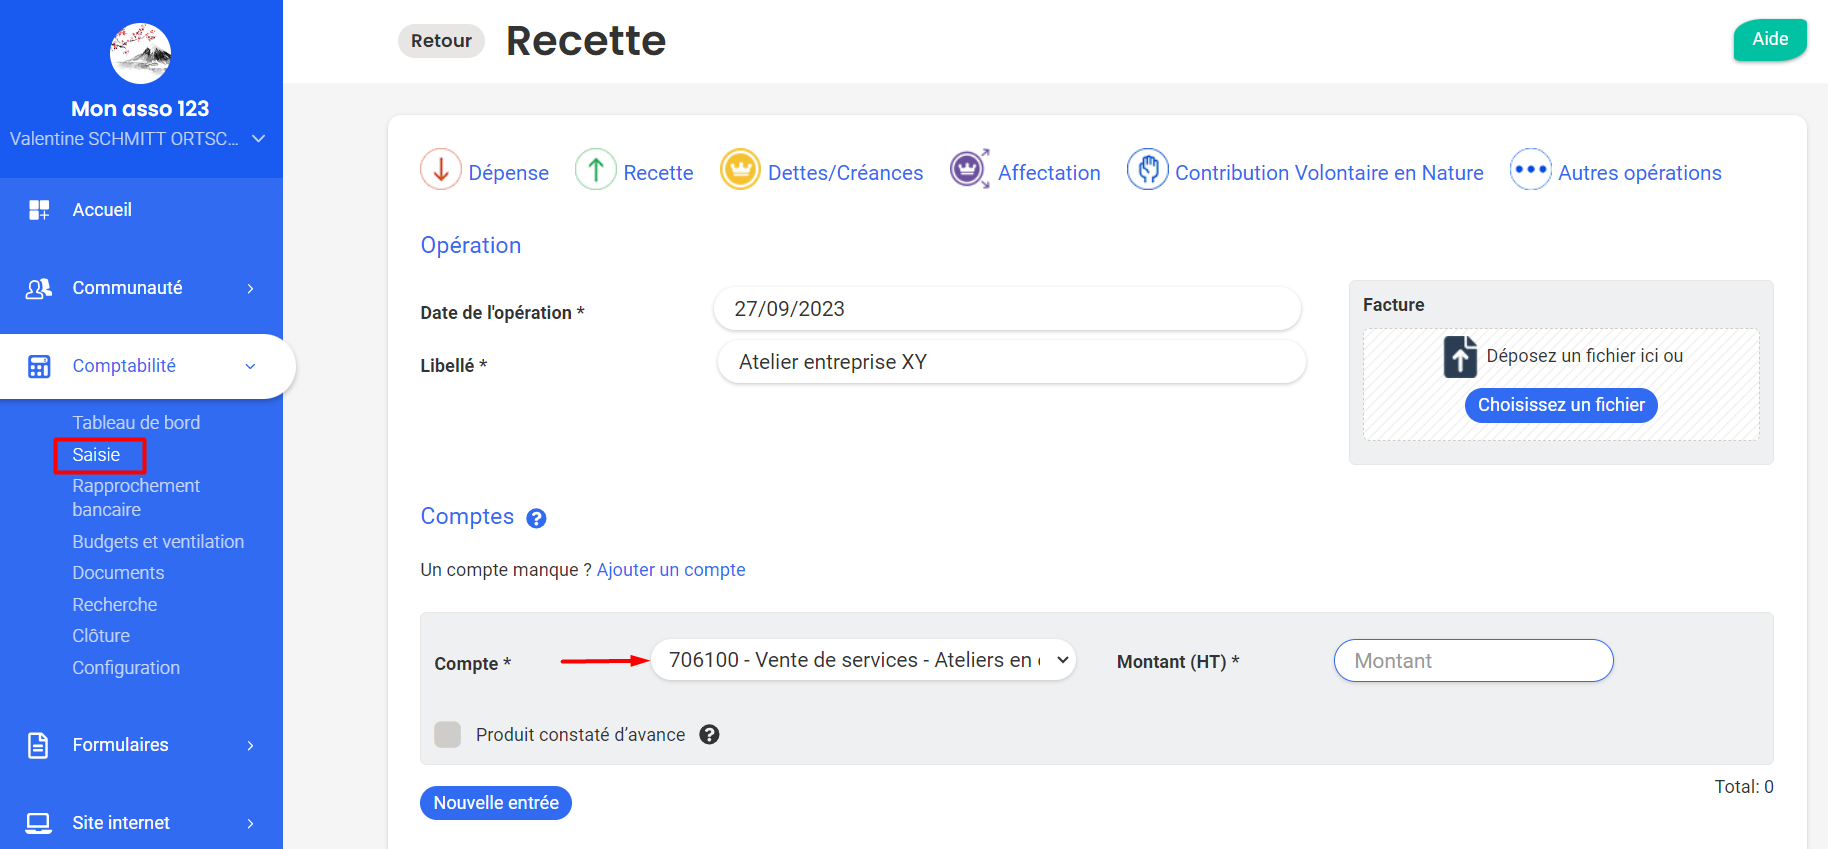Open Clôture in the sidebar
The height and width of the screenshot is (849, 1828).
click(101, 636)
